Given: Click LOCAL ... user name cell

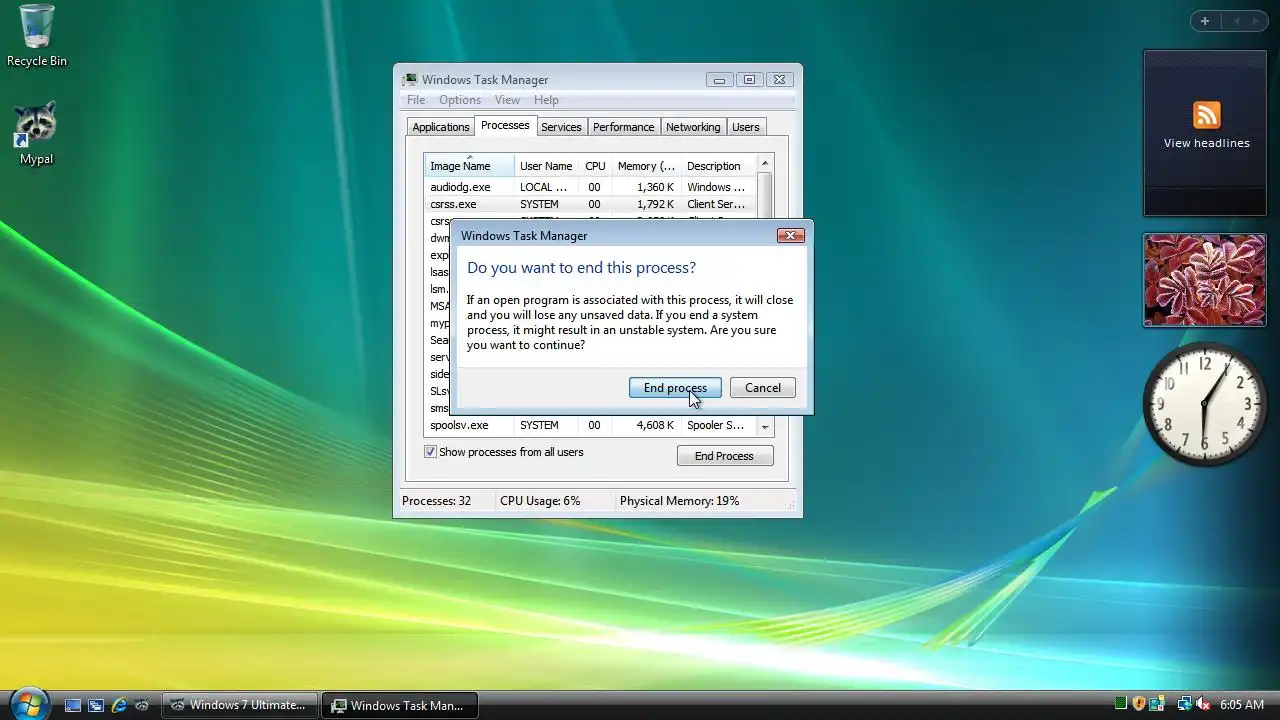Looking at the screenshot, I should [543, 187].
